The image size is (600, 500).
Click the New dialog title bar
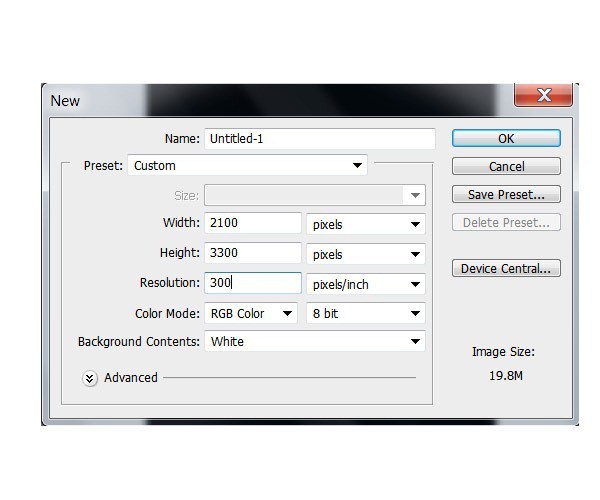tap(270, 100)
